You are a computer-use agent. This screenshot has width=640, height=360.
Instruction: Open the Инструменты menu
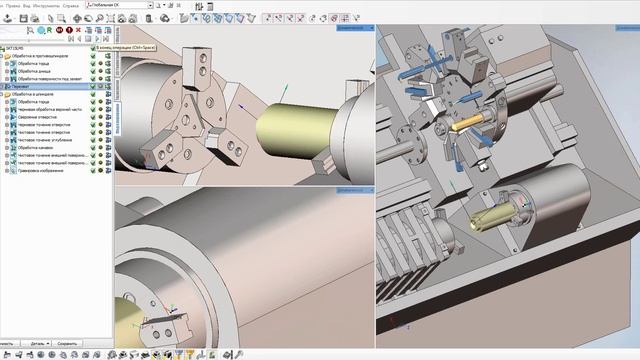46,6
